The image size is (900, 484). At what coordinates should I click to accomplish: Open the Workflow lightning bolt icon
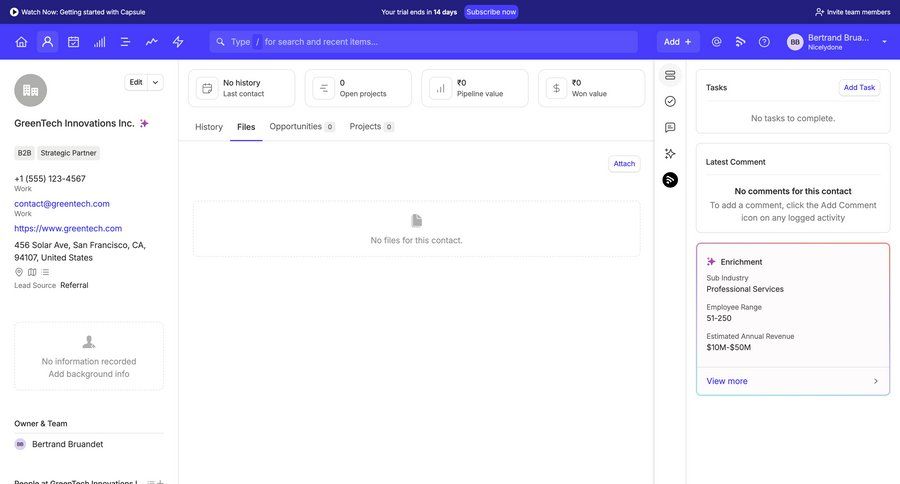(178, 42)
